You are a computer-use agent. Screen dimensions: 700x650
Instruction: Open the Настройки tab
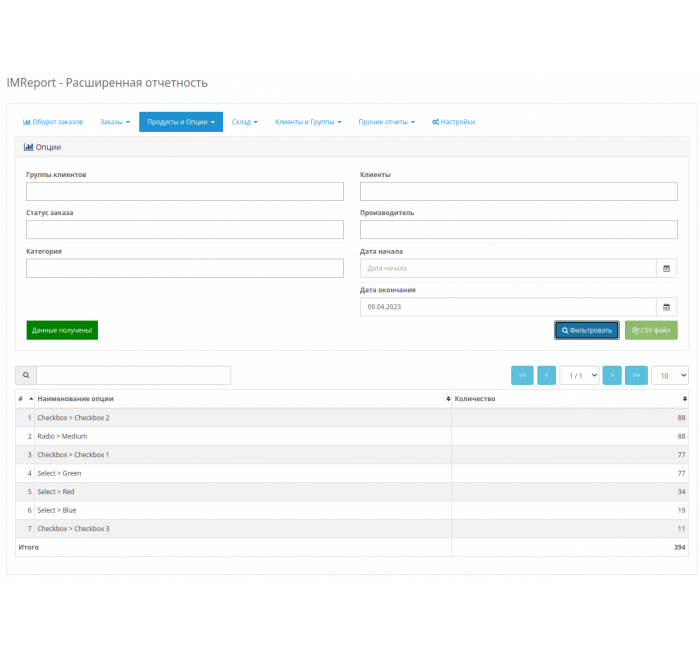(x=454, y=122)
